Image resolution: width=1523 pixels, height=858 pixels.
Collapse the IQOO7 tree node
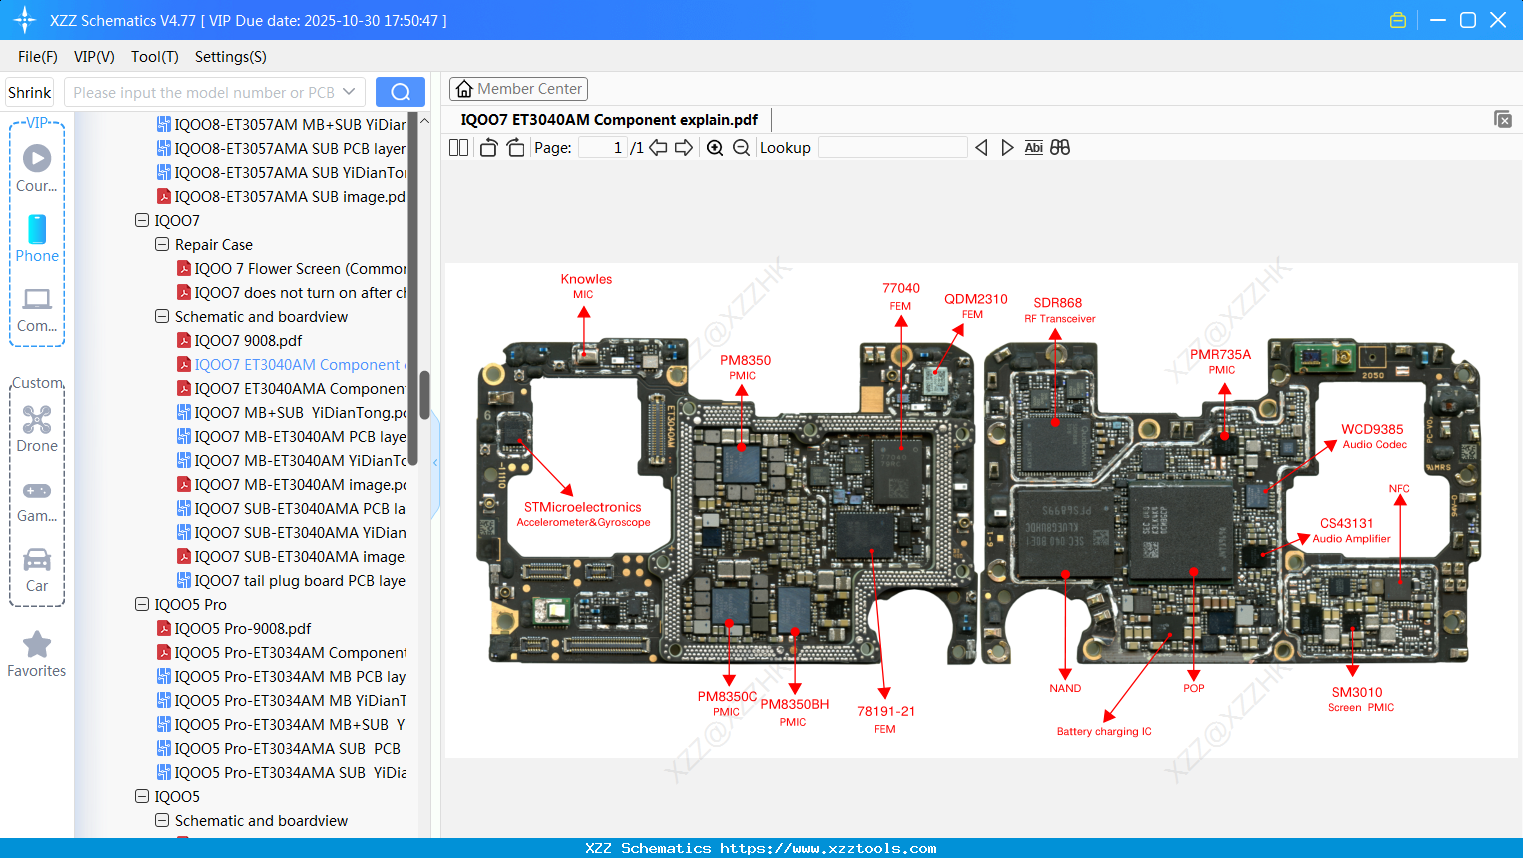(x=141, y=220)
